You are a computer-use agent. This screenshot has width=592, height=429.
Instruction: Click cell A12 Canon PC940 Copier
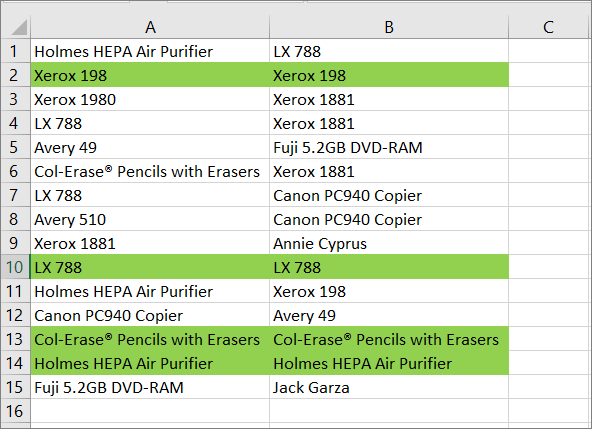[x=150, y=315]
